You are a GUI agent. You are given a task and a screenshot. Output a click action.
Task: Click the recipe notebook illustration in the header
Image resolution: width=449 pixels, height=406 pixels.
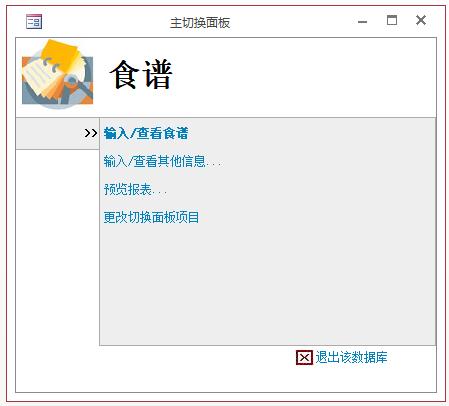pyautogui.click(x=57, y=74)
